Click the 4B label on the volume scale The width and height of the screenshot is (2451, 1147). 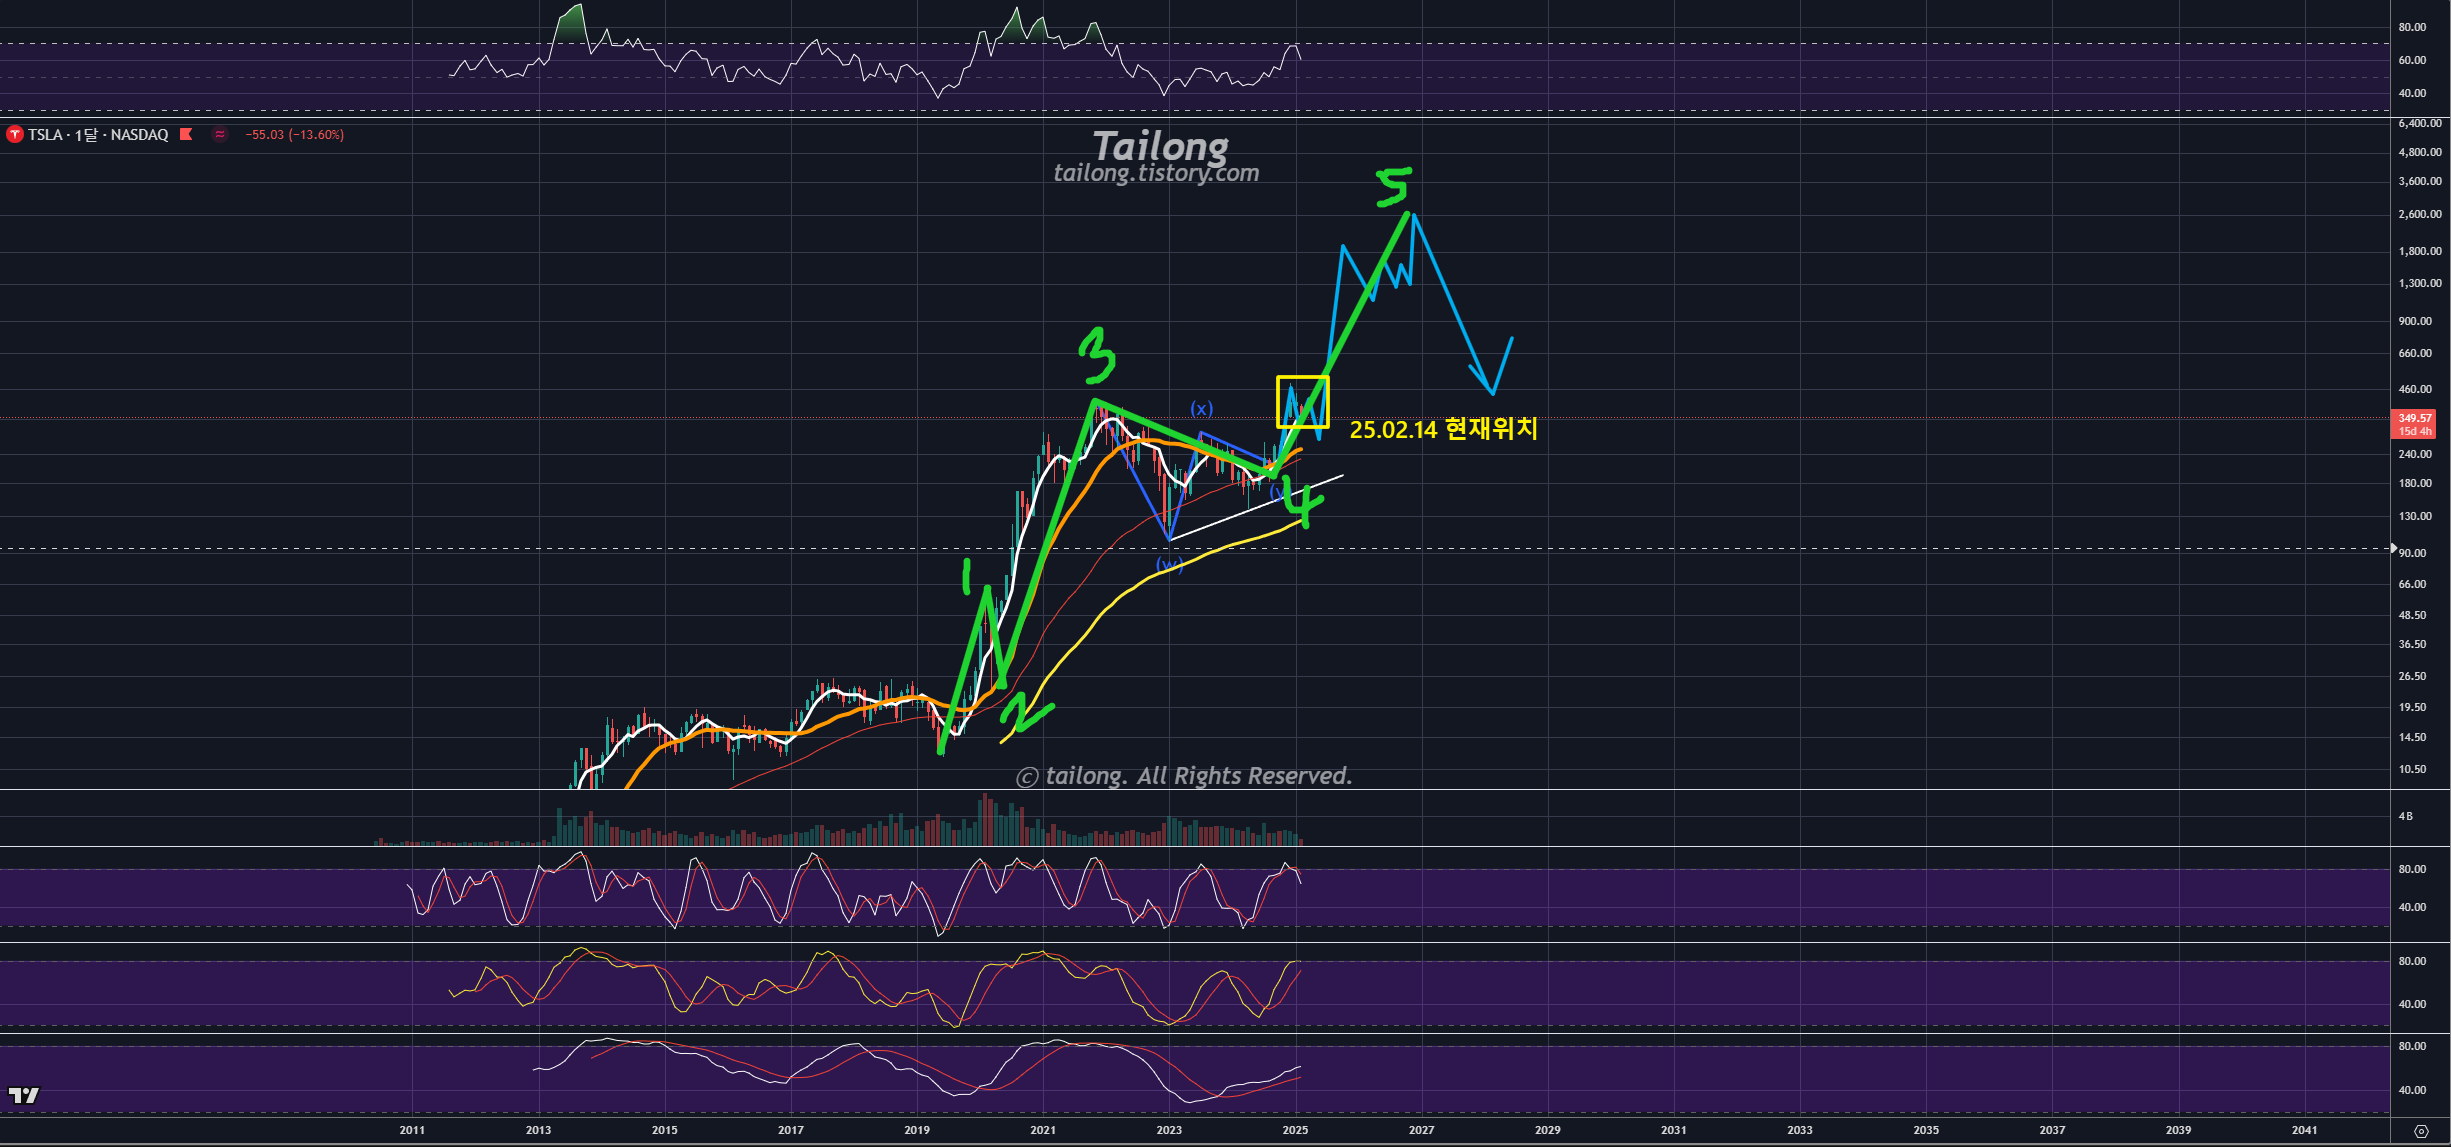point(2405,816)
